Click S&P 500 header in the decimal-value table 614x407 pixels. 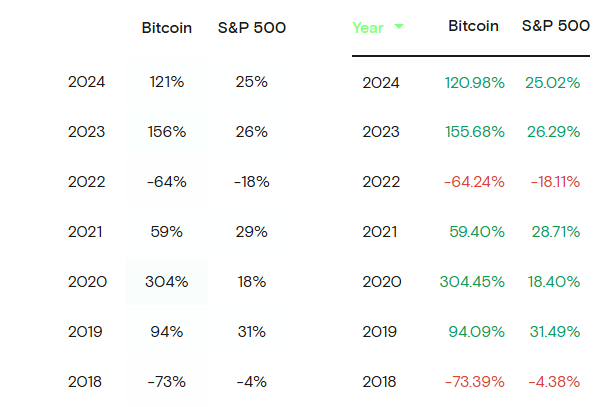tap(555, 27)
